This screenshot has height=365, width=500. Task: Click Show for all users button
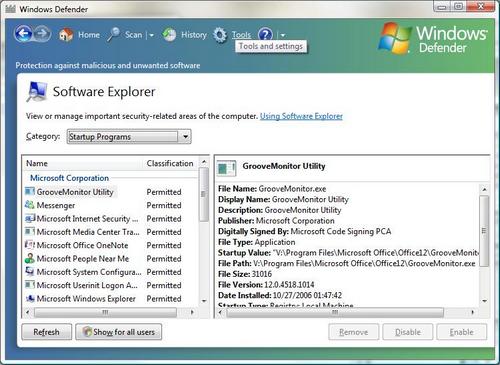point(119,332)
